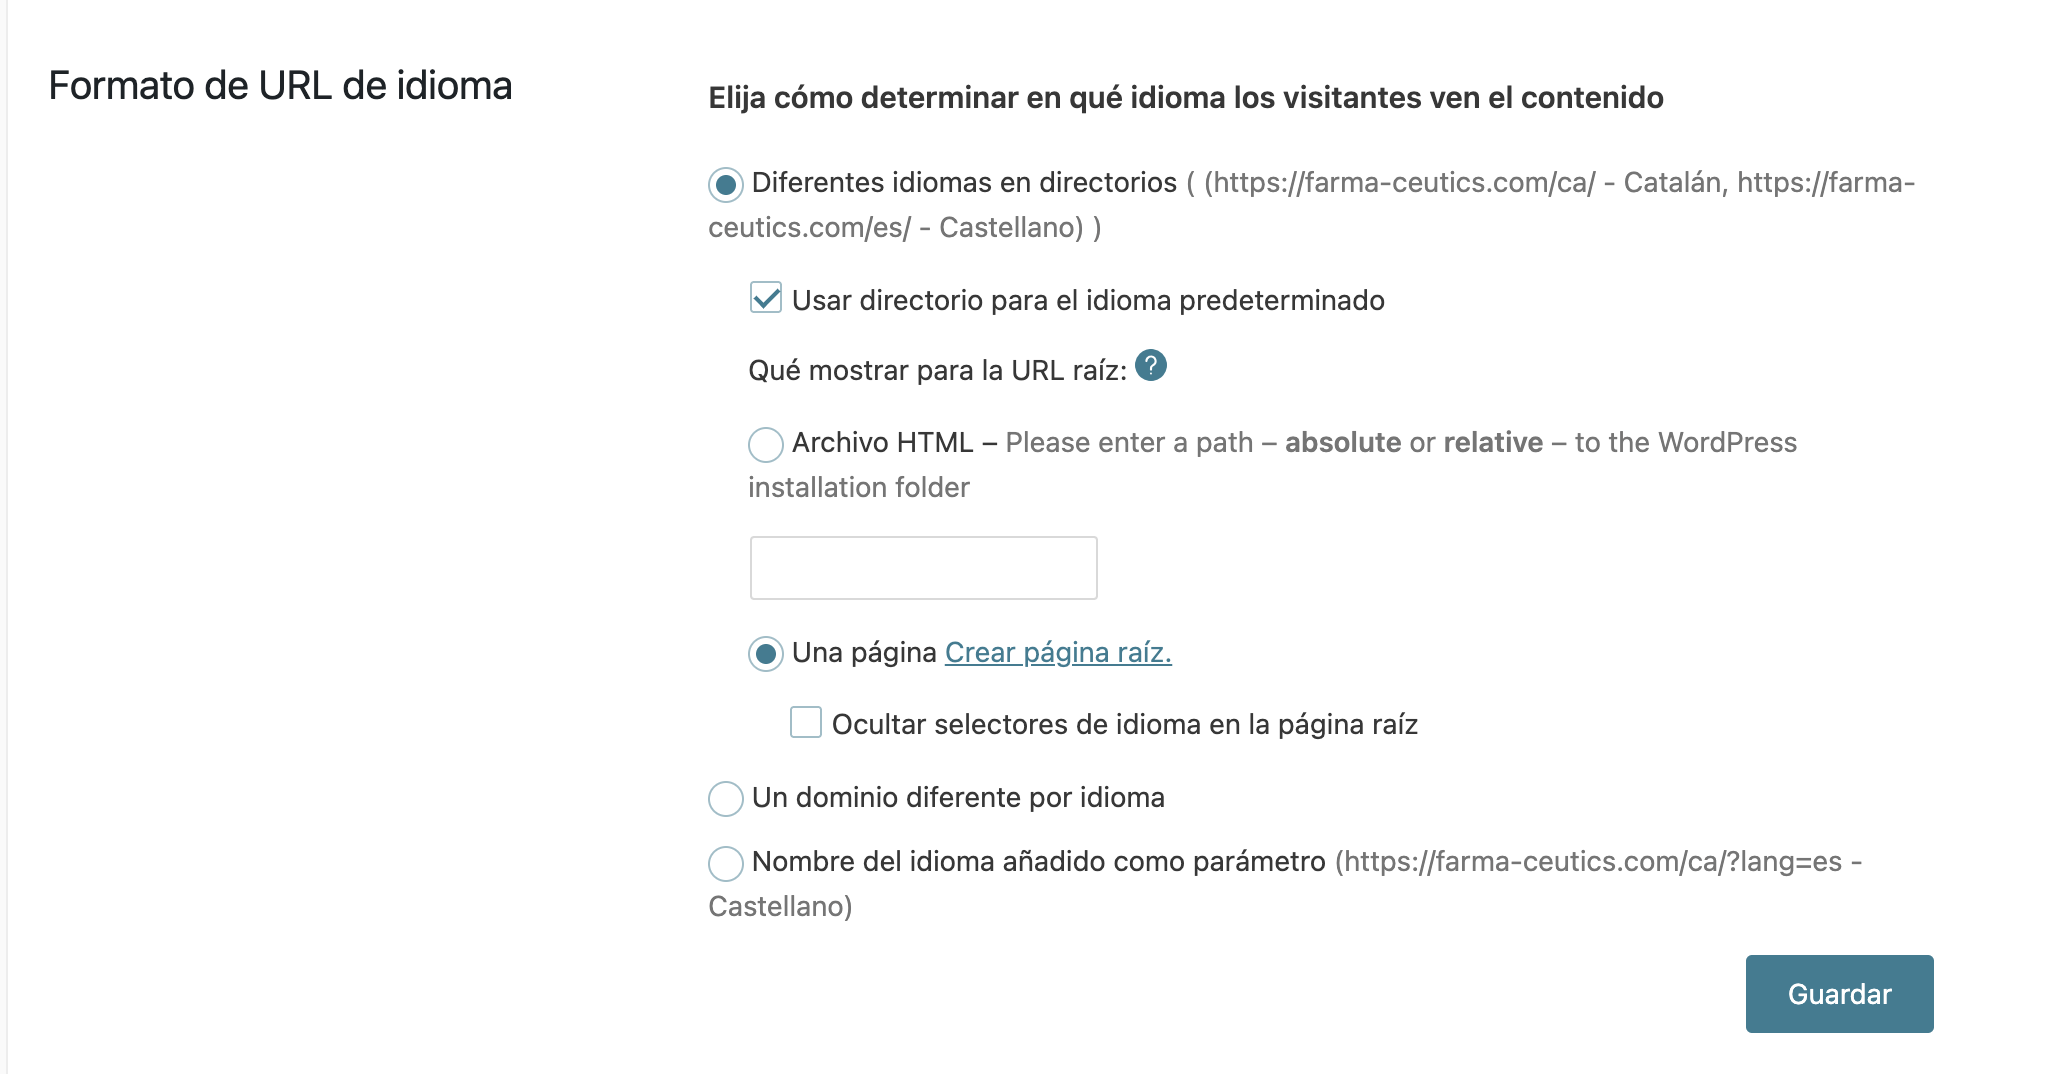Enable the Ocultar selectores de idioma checkbox
Viewport: 2072px width, 1074px height.
806,722
